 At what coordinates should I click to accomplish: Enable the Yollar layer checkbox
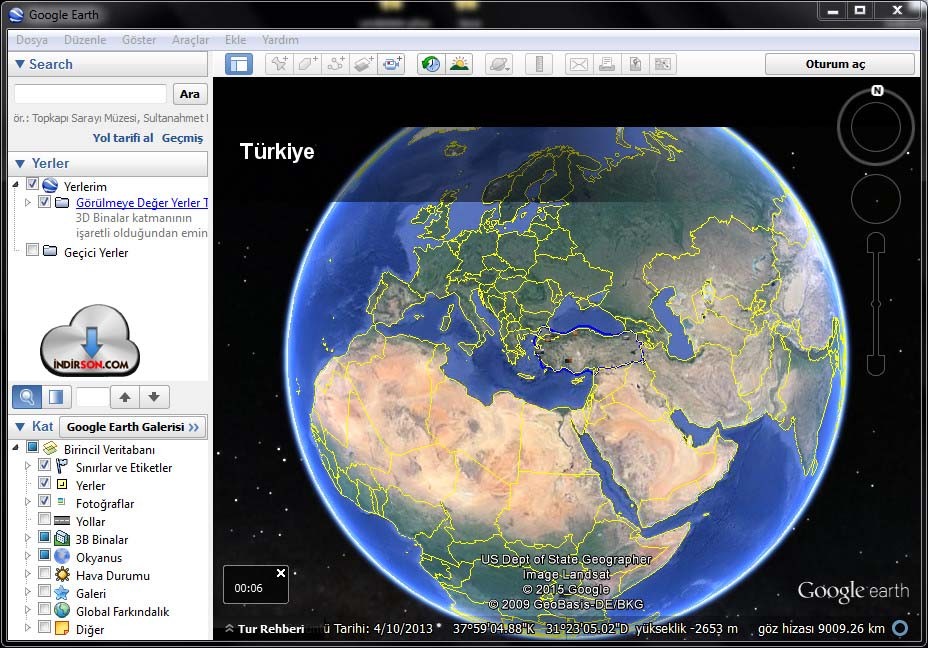(44, 519)
